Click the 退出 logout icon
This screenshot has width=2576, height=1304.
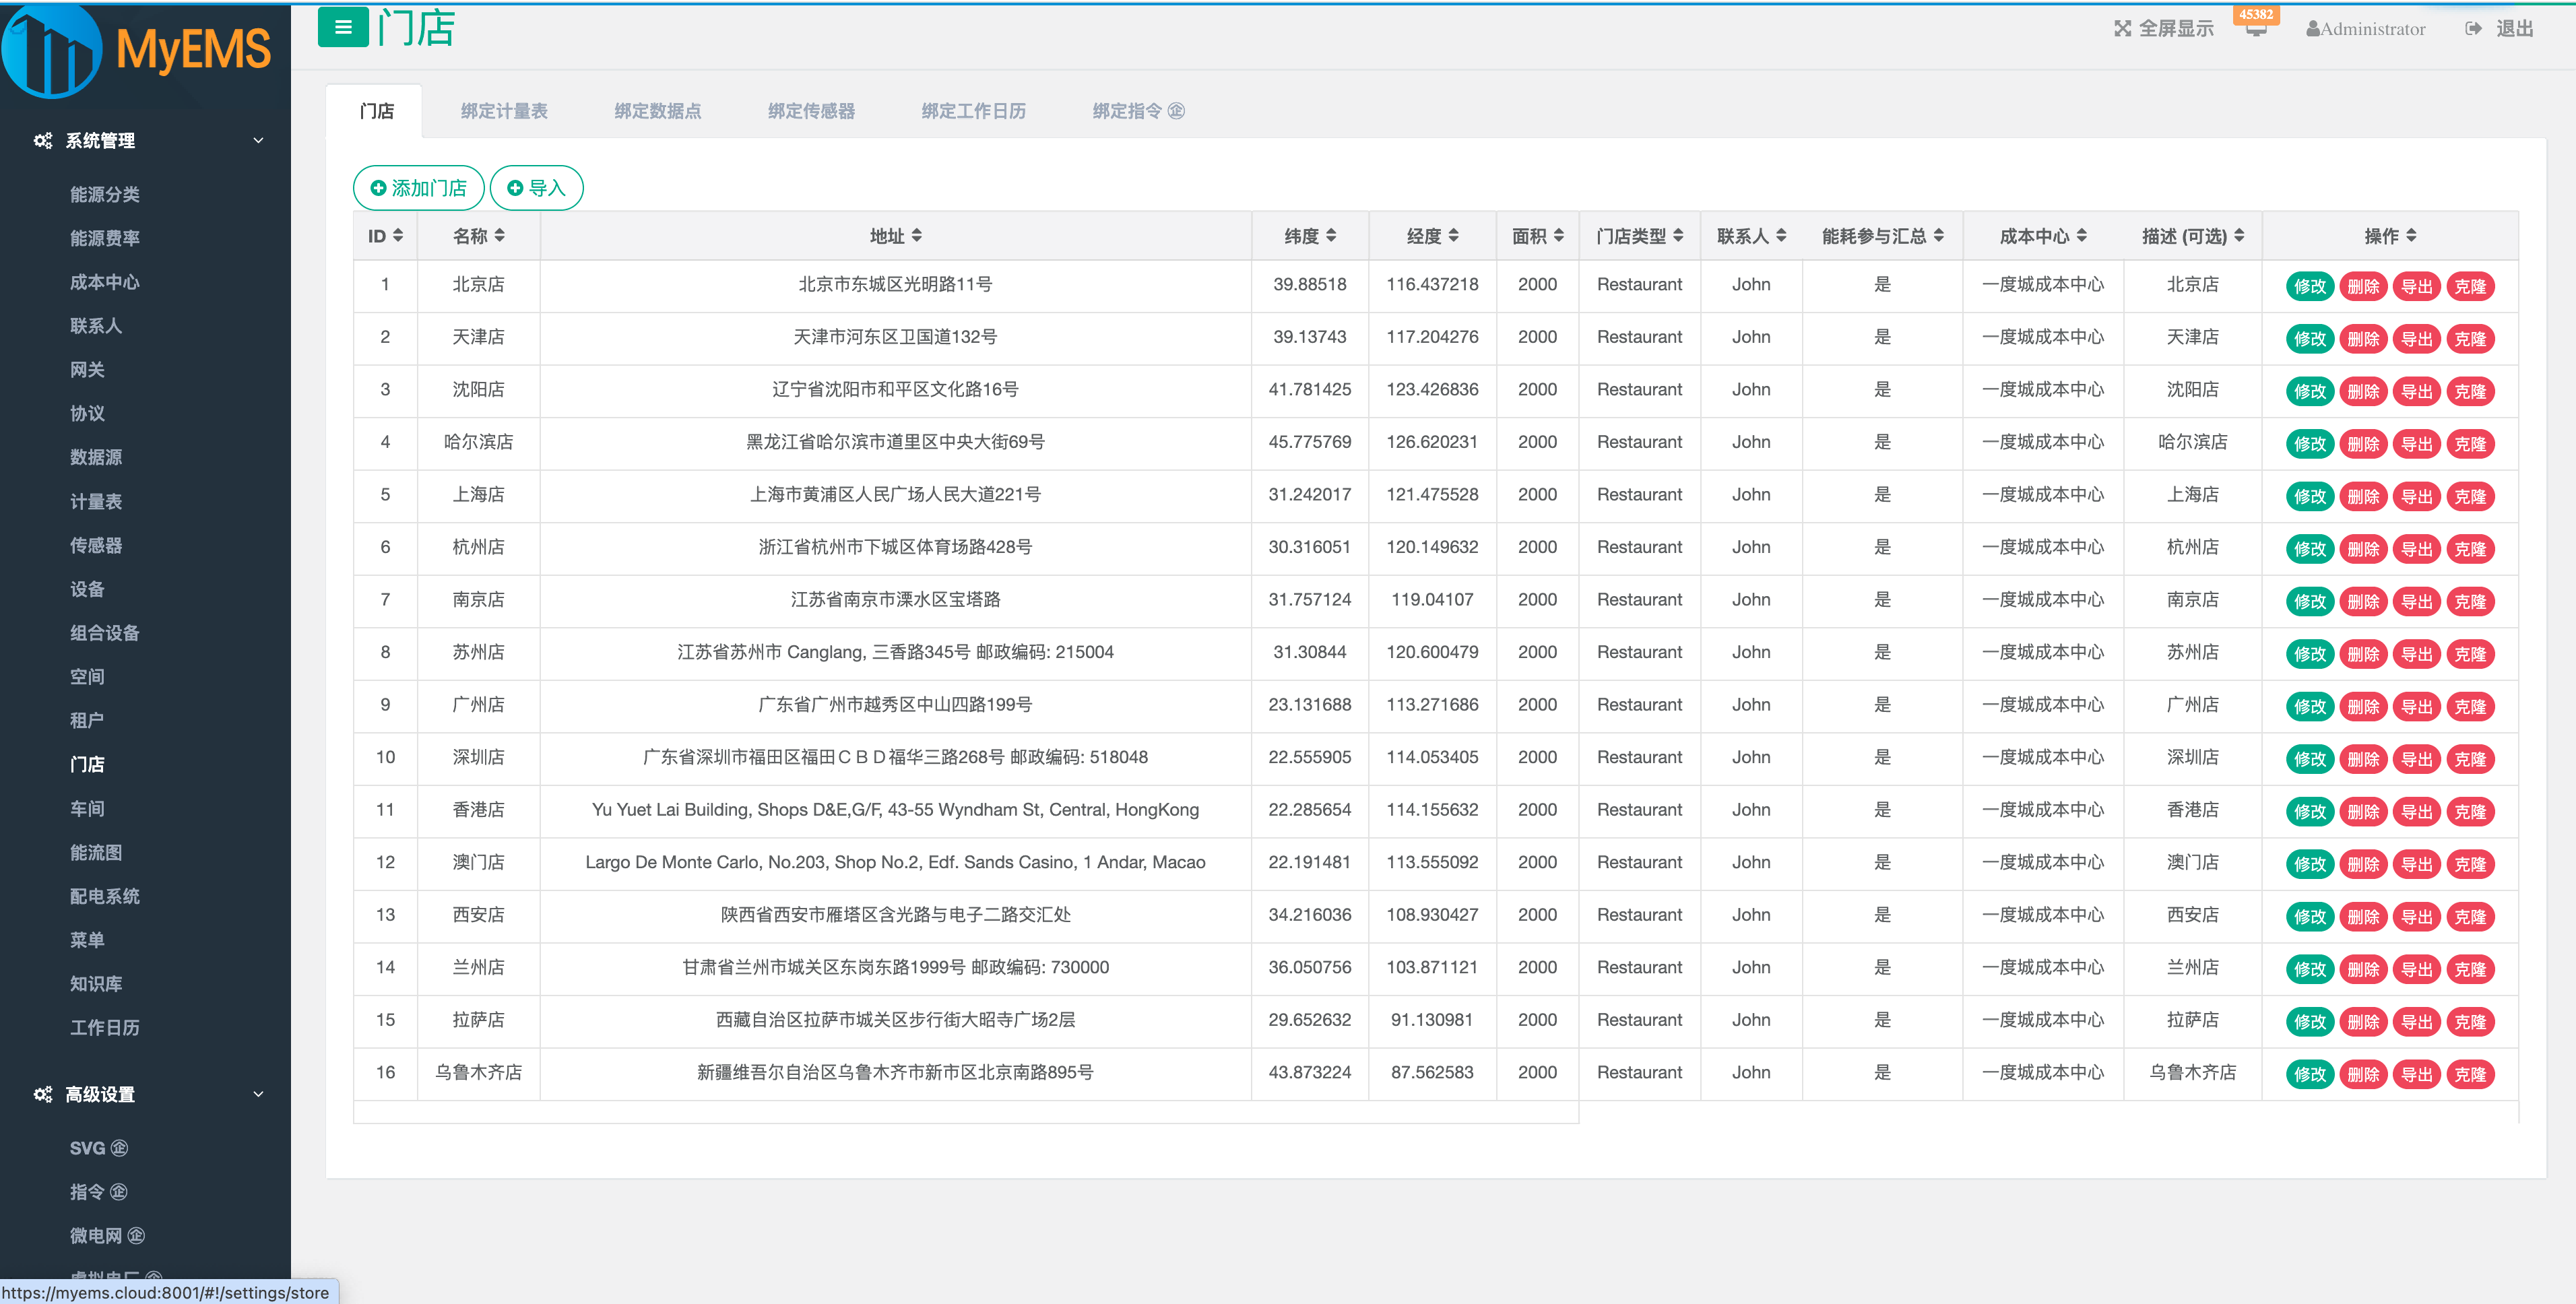[2474, 28]
